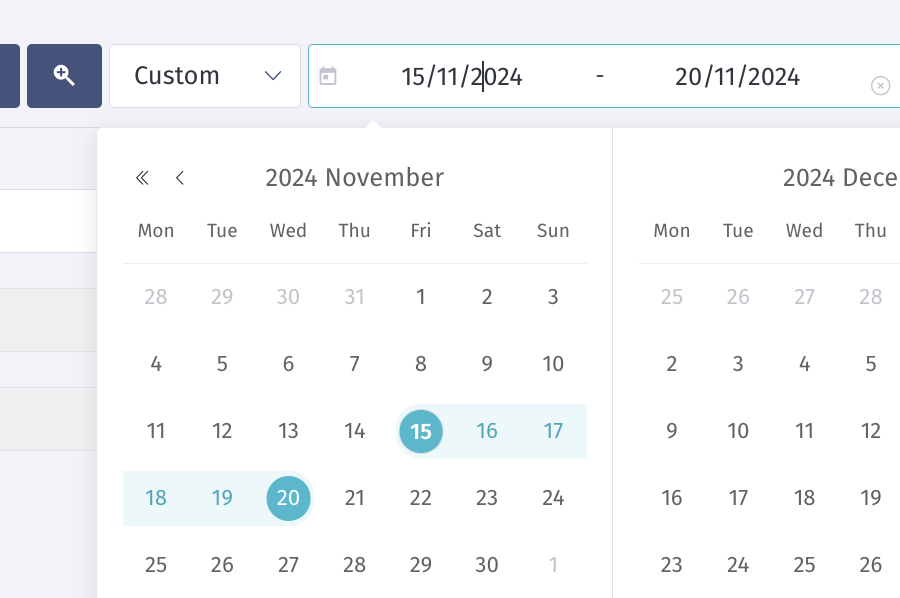This screenshot has width=900, height=598.
Task: Click the start date field 15/11/2024
Action: click(461, 76)
